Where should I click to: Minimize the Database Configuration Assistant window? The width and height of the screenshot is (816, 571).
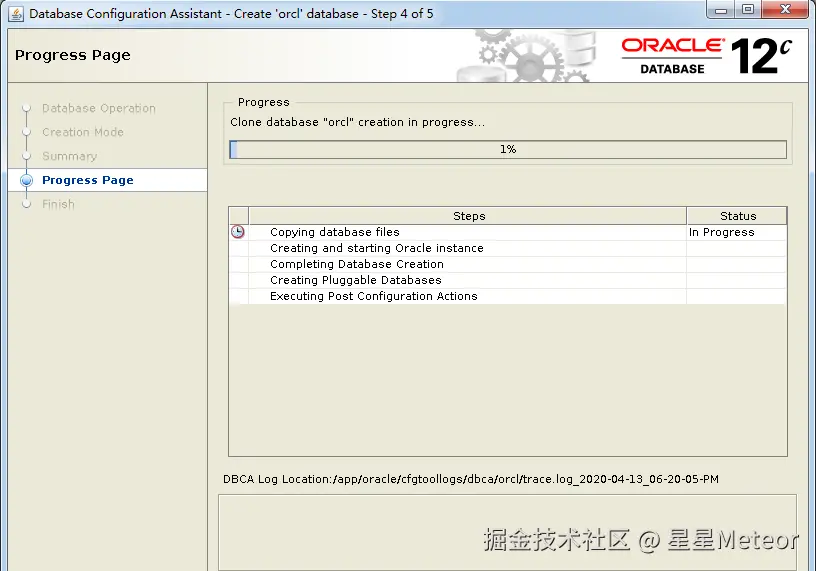pos(721,10)
